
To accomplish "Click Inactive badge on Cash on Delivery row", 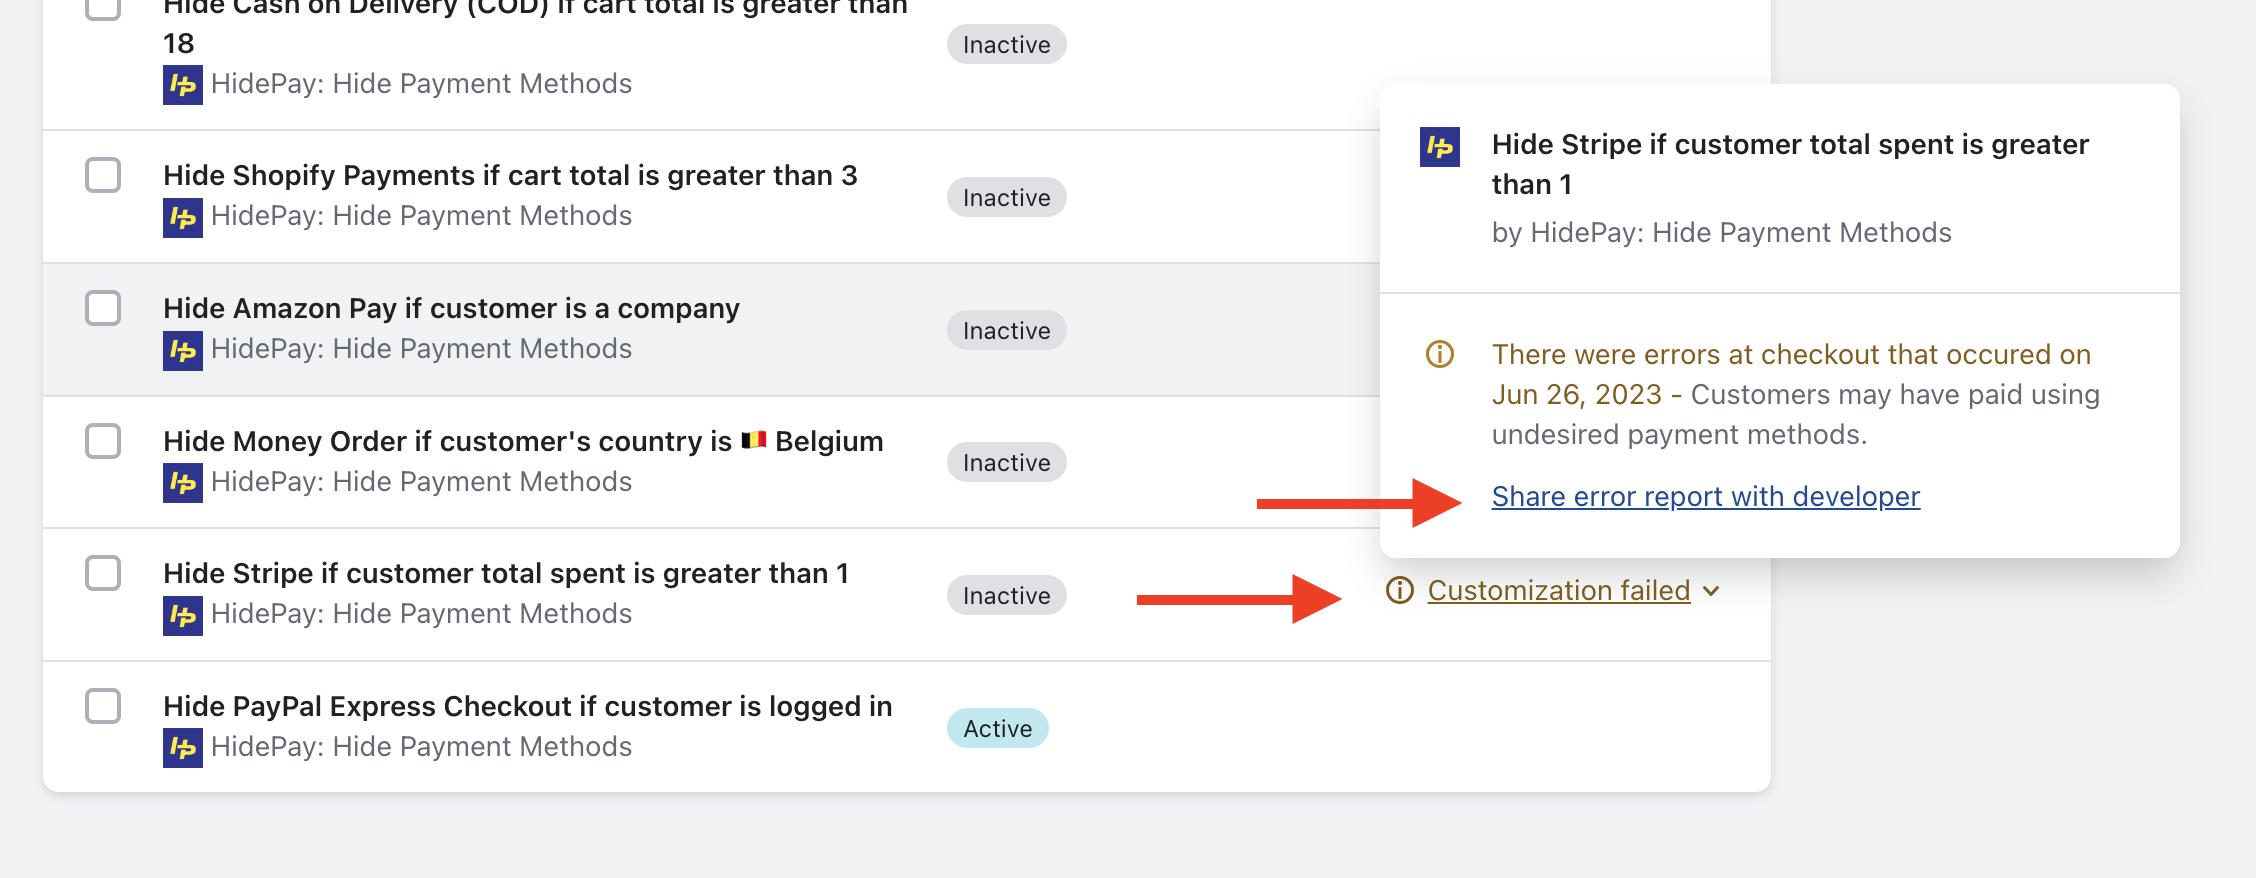I will click(x=1007, y=44).
